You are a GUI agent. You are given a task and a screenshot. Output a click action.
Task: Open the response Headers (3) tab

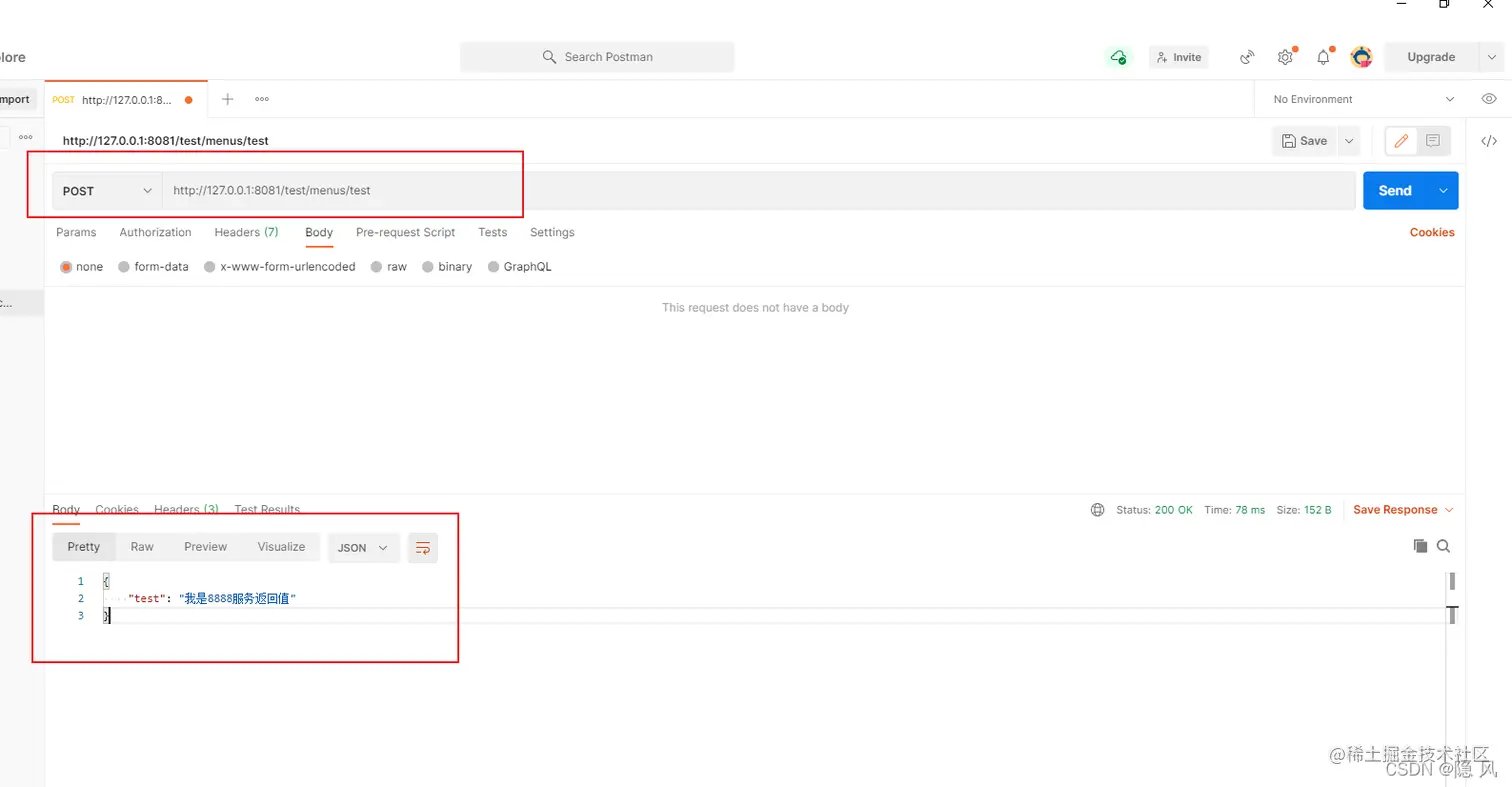pos(186,510)
